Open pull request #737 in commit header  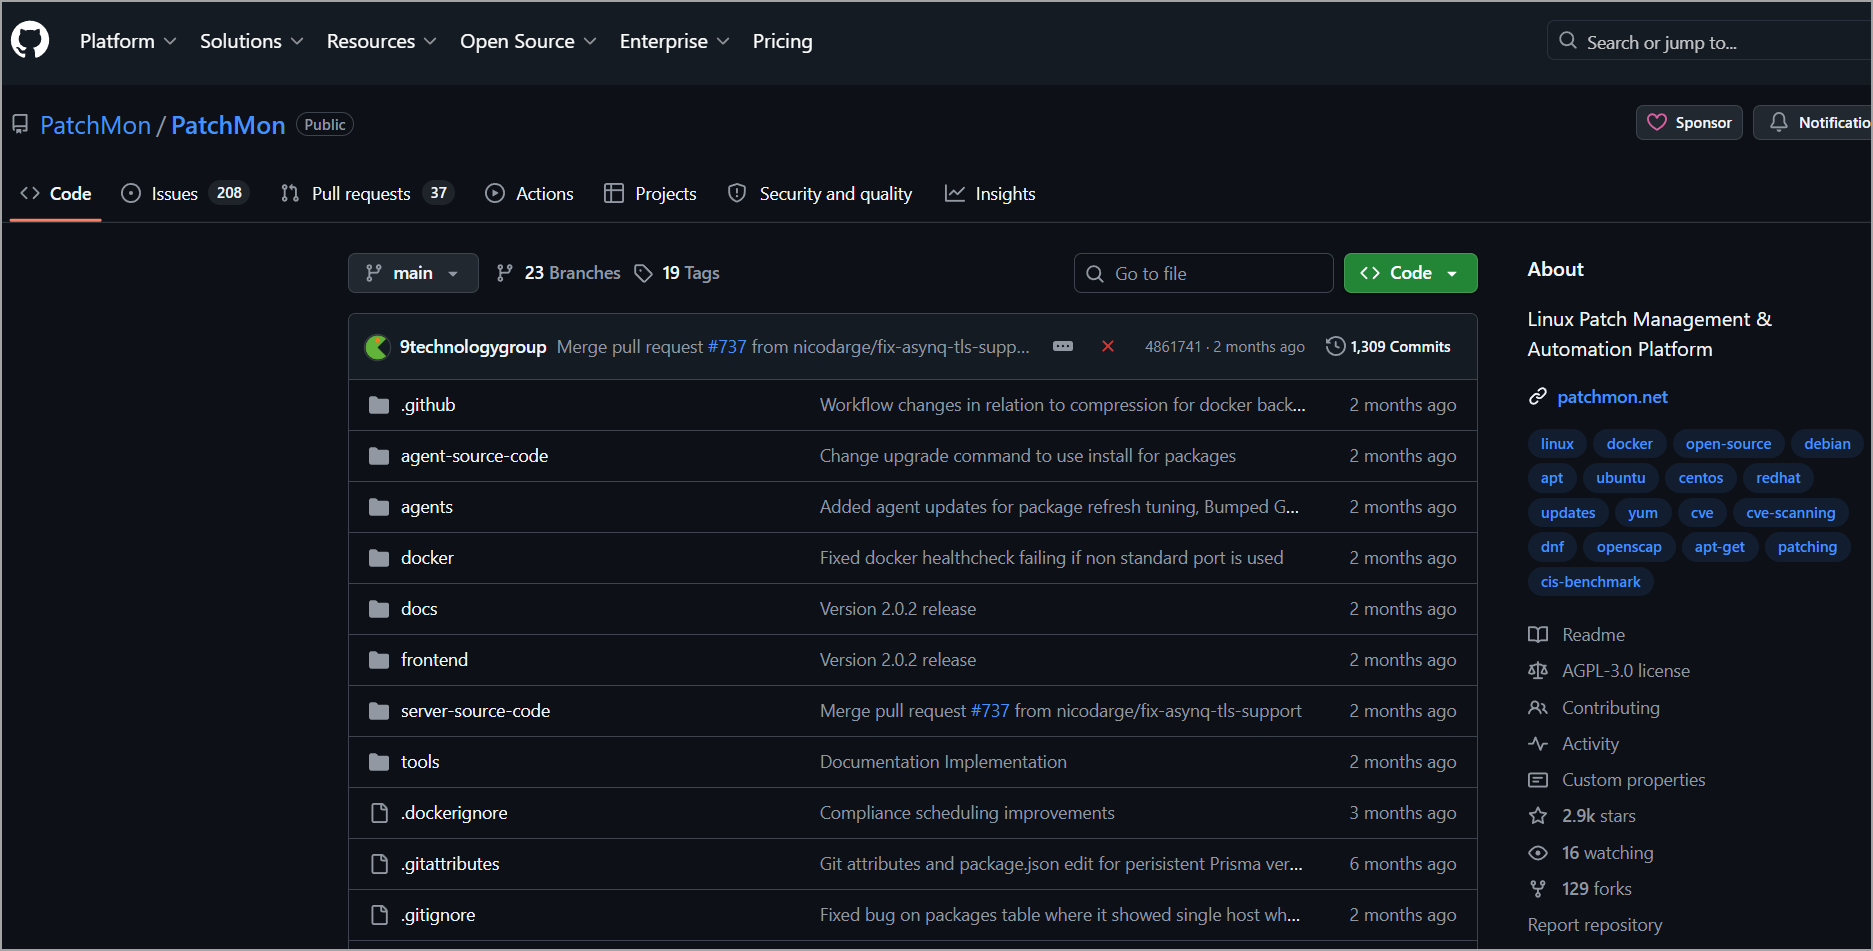click(x=727, y=346)
